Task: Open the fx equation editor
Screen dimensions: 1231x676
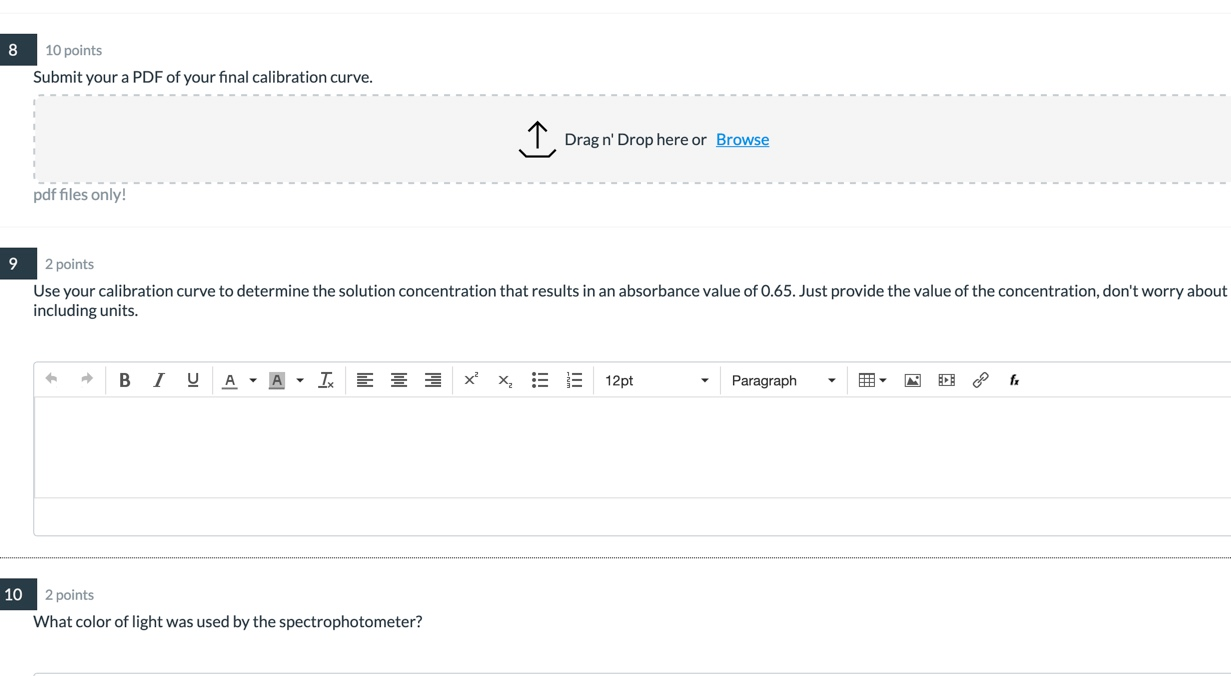Action: [x=1014, y=380]
